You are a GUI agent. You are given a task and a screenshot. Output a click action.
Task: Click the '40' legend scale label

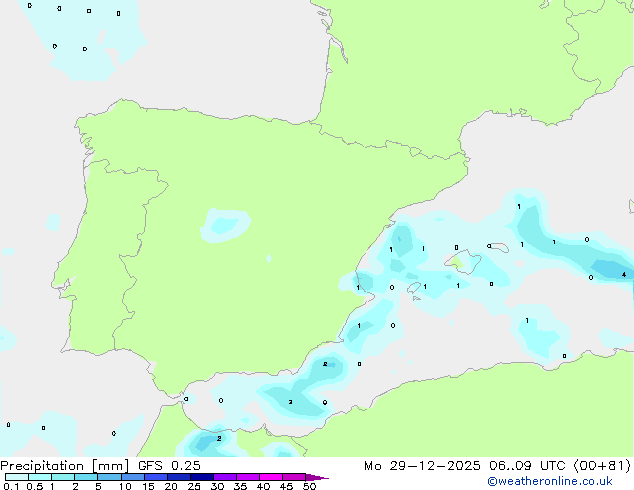(x=263, y=486)
